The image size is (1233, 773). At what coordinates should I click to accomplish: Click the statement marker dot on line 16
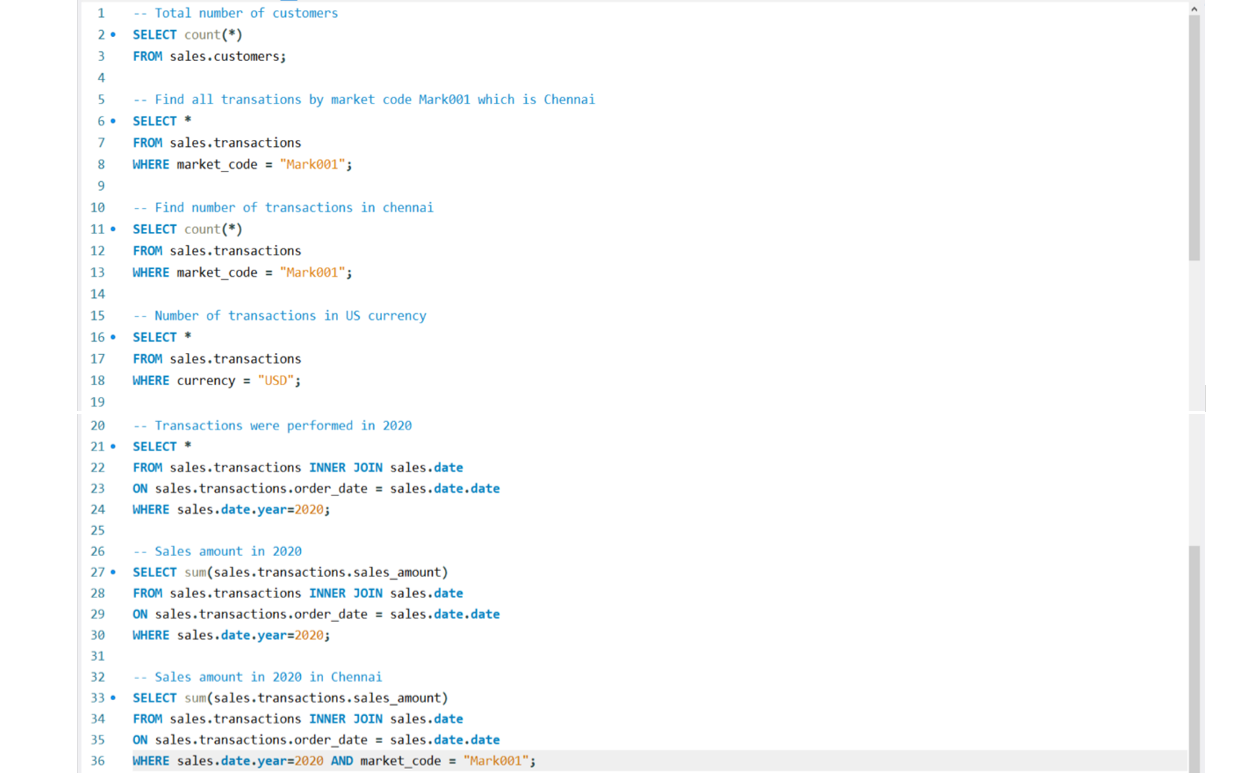113,337
